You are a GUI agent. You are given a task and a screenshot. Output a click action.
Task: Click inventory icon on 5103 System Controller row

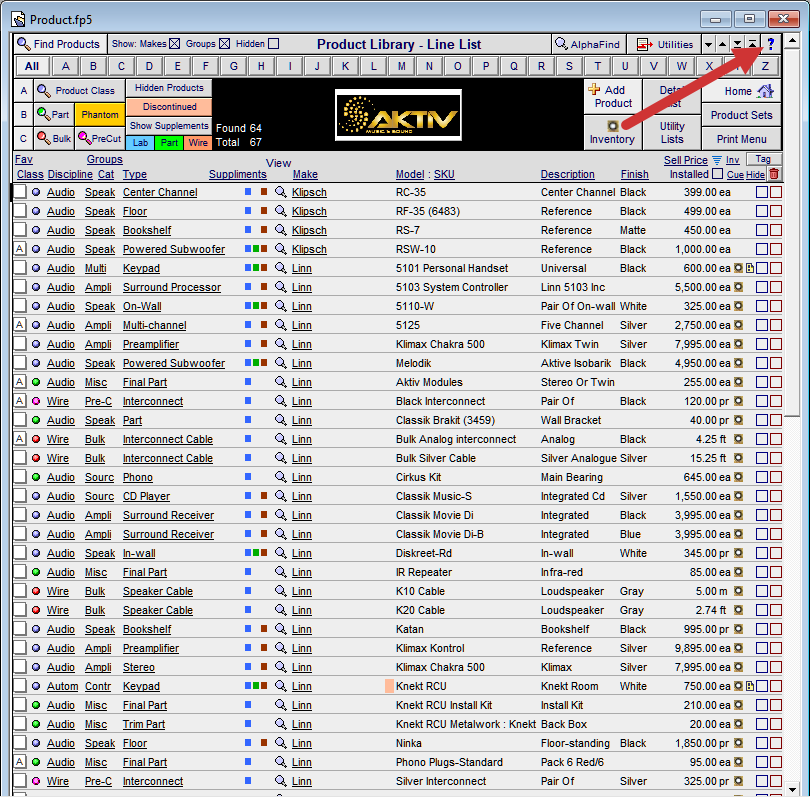[738, 287]
